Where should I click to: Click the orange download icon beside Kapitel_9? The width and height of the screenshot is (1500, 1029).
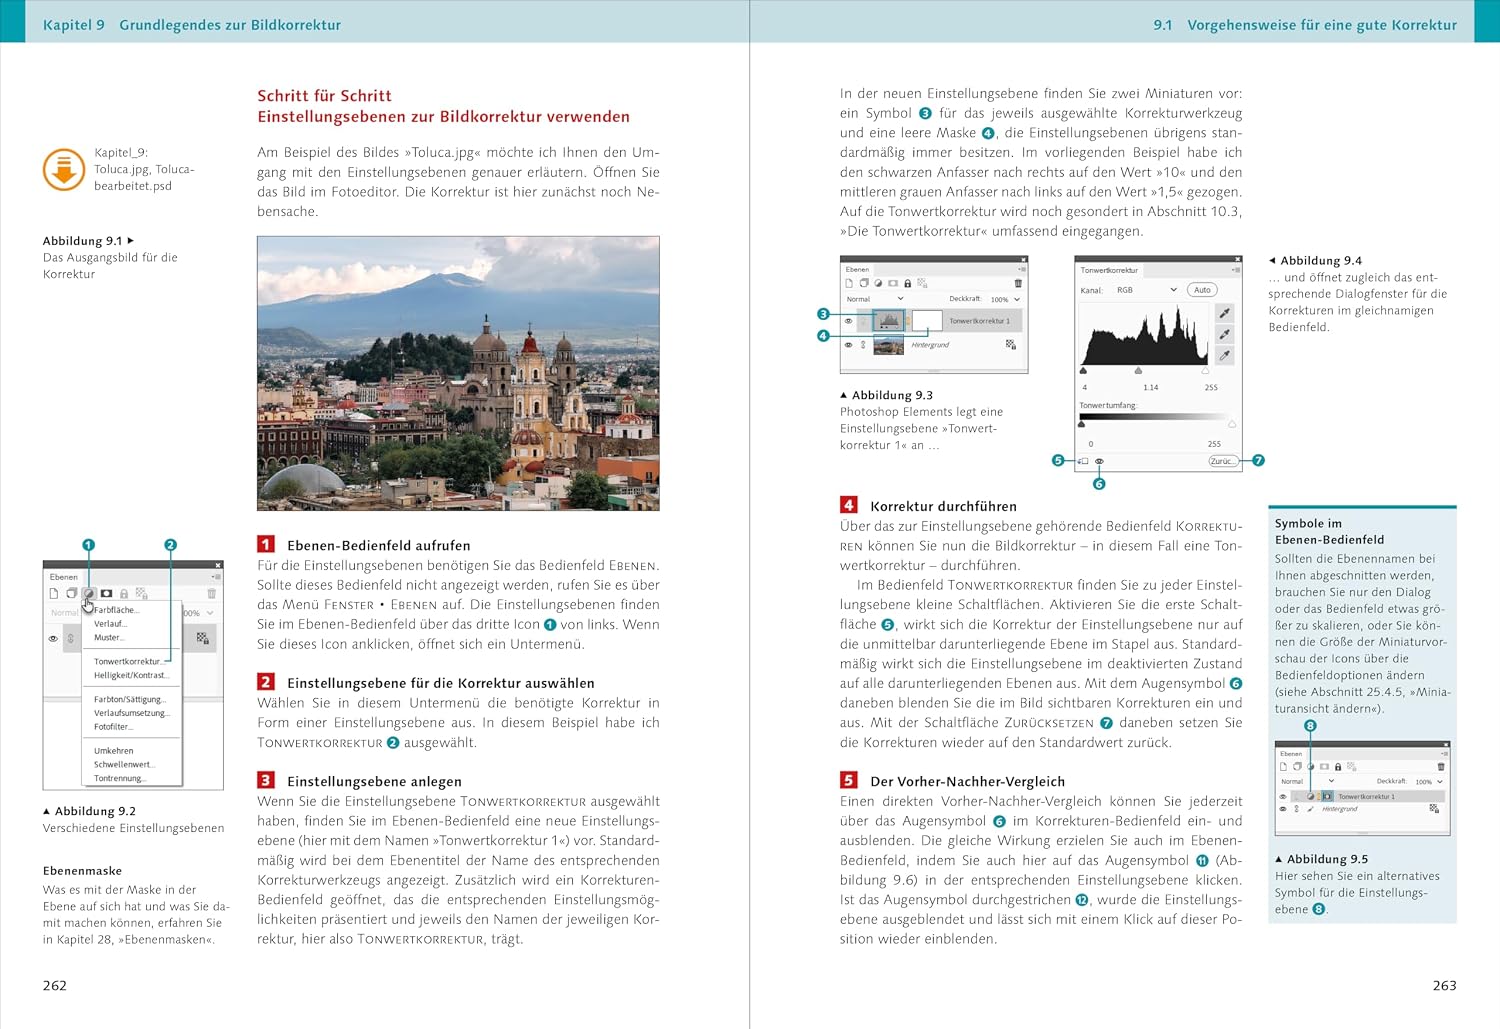pyautogui.click(x=64, y=169)
